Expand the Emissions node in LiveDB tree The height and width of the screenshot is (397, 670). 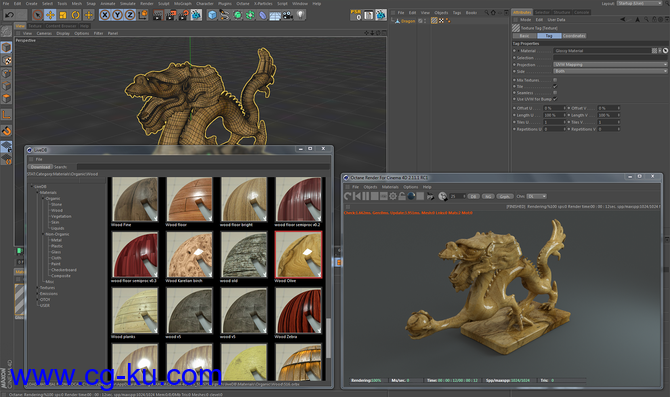(37, 294)
